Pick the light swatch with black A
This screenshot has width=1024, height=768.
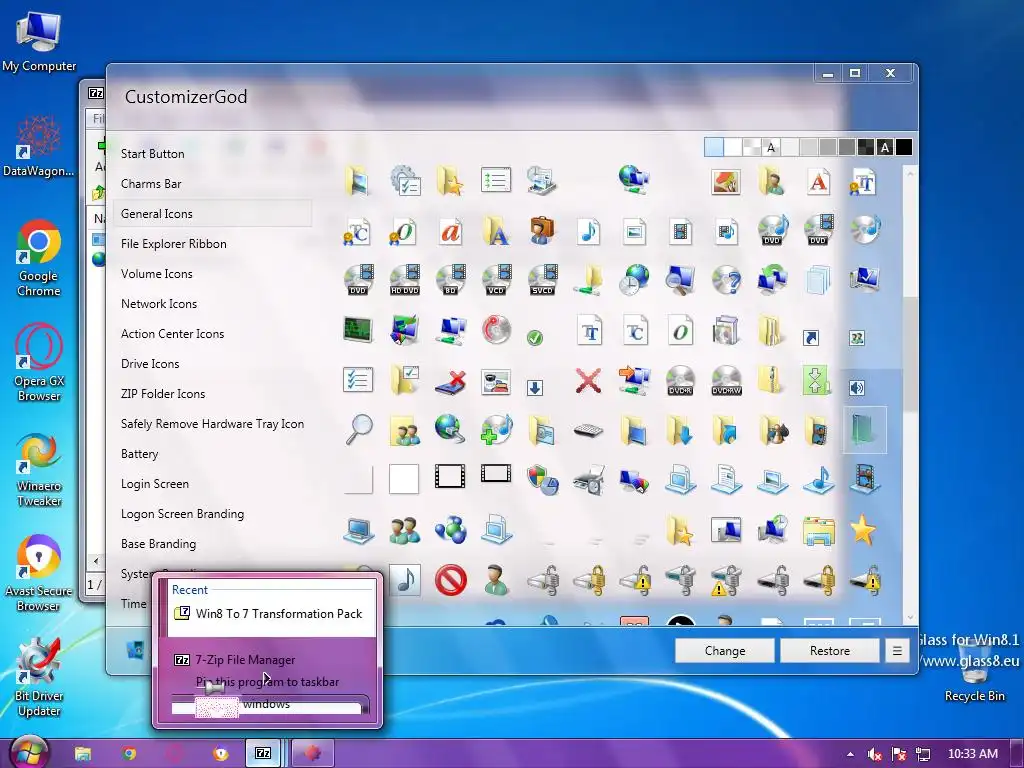click(x=771, y=148)
